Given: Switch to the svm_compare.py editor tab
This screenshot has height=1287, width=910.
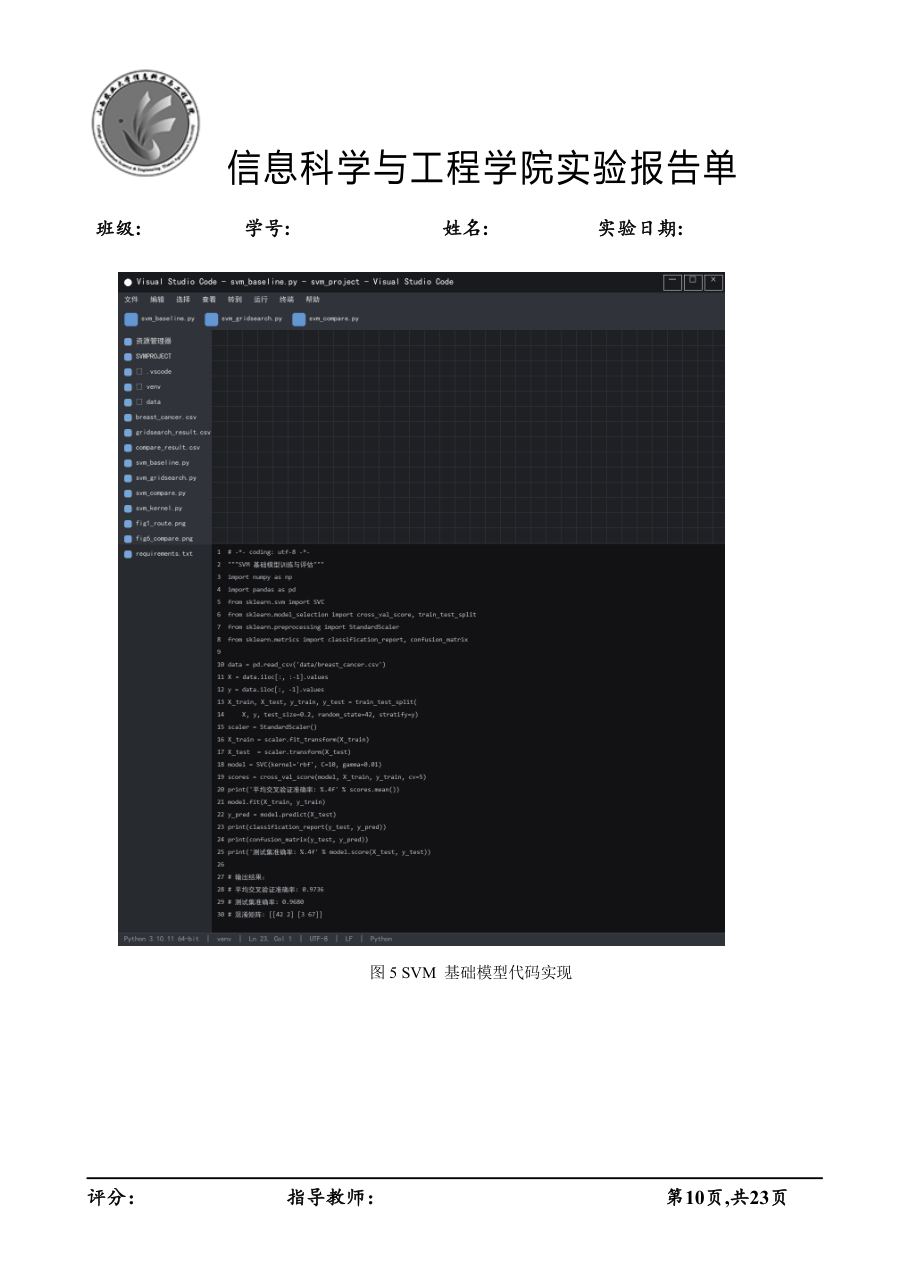Looking at the screenshot, I should tap(327, 319).
